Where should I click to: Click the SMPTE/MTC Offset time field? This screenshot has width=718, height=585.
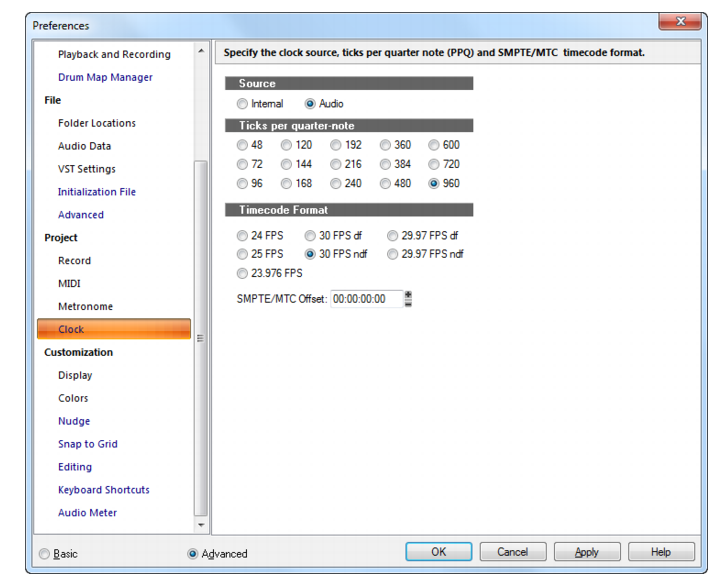(366, 299)
